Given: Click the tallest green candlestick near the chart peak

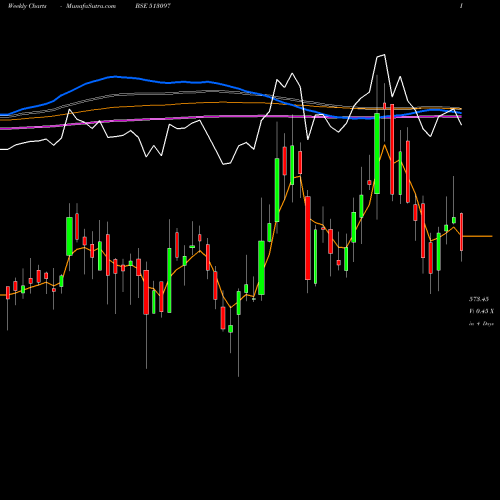Looking at the screenshot, I should [377, 153].
